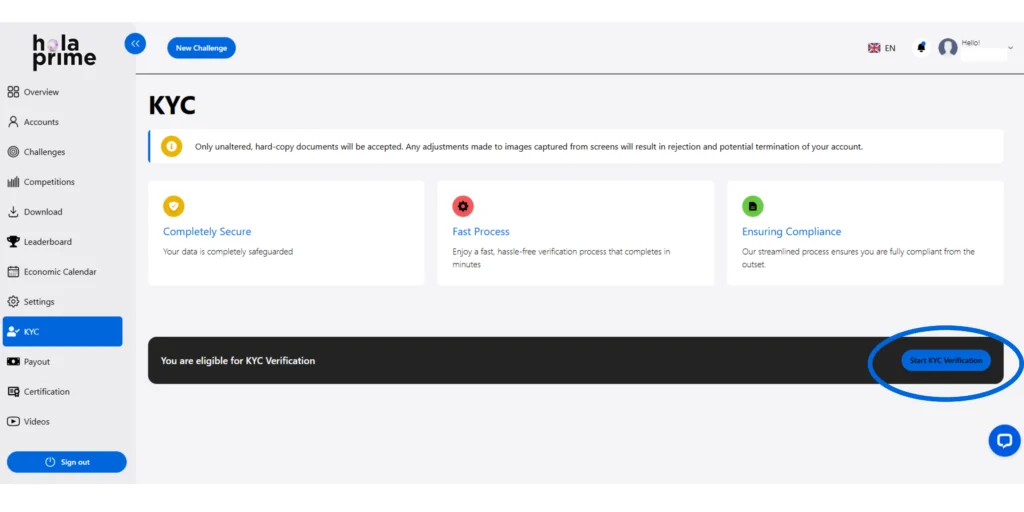Click the New Challenge button
The image size is (1024, 512).
(201, 48)
